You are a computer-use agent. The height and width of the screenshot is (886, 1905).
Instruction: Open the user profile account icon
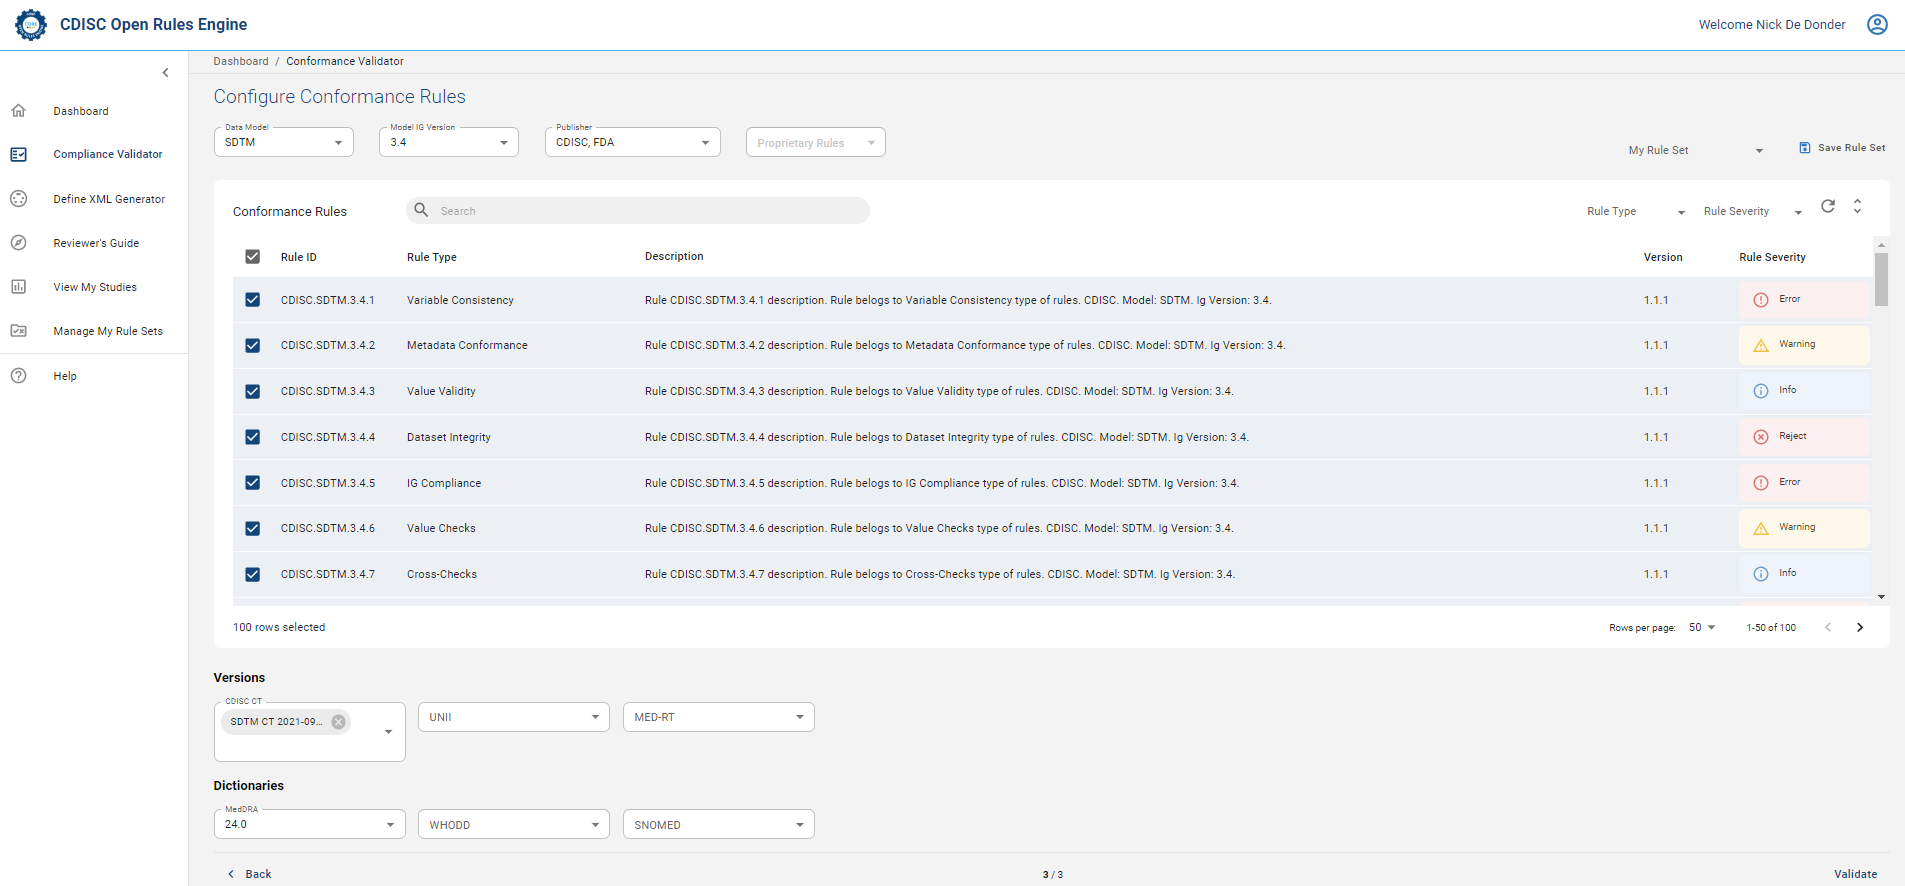click(1877, 24)
